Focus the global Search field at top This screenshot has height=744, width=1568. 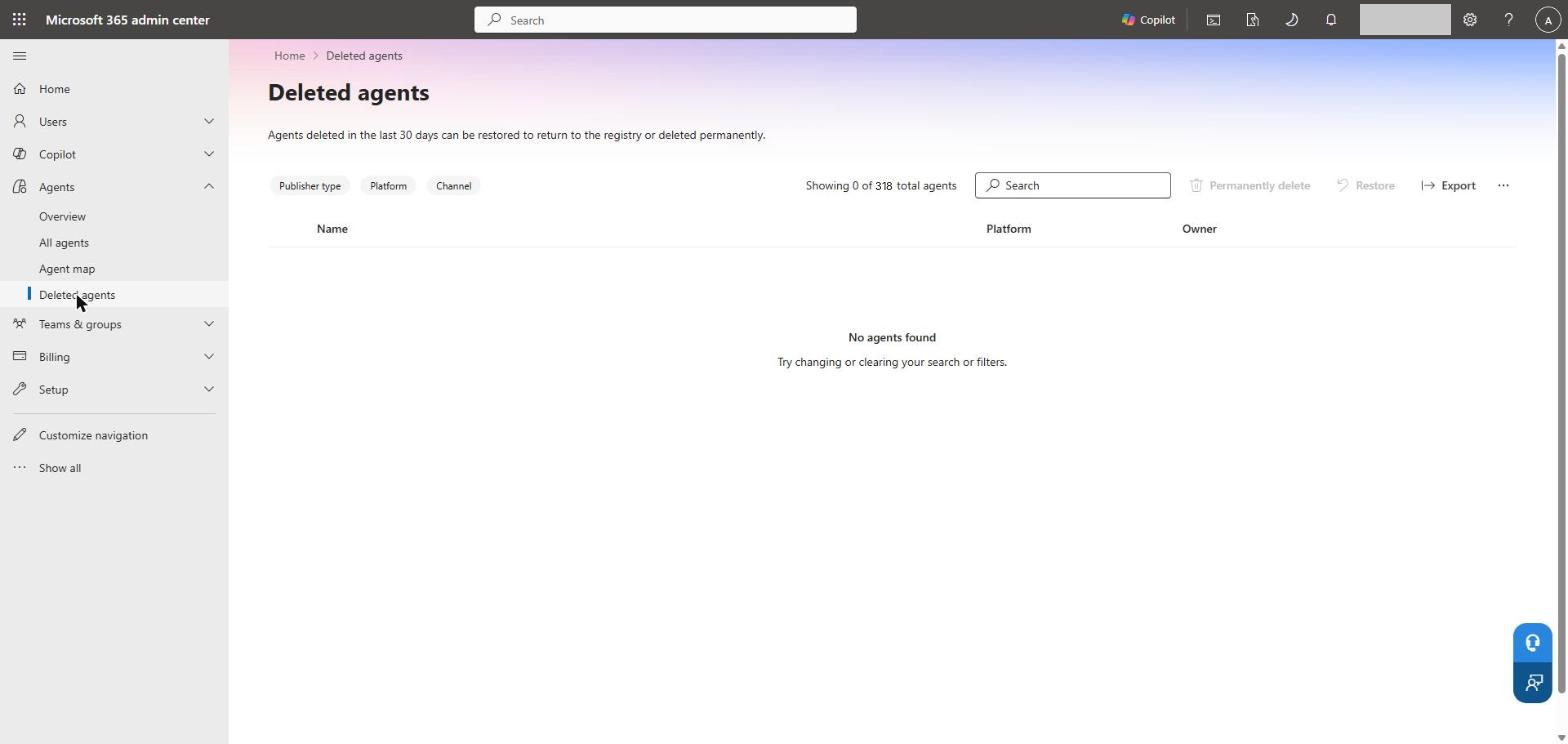665,20
